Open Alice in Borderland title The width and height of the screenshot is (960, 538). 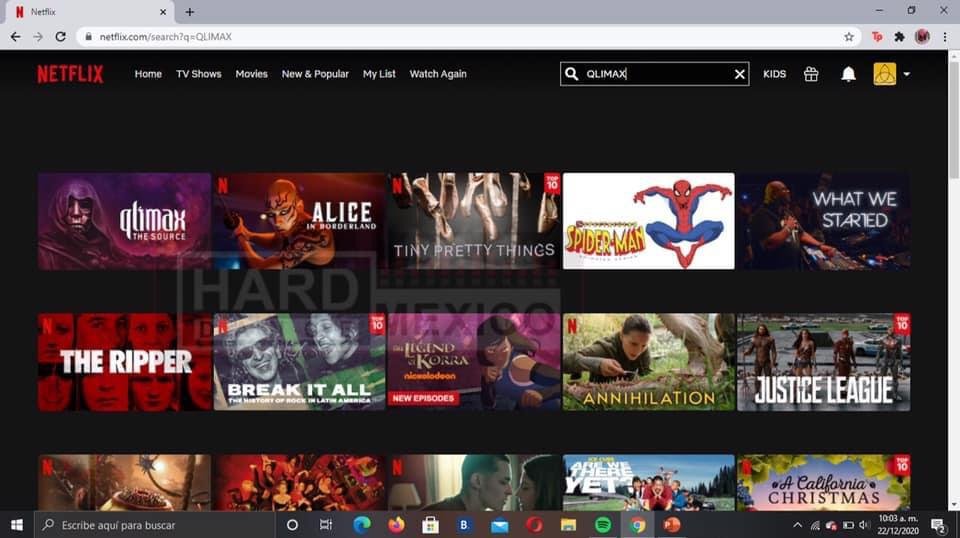tap(299, 221)
